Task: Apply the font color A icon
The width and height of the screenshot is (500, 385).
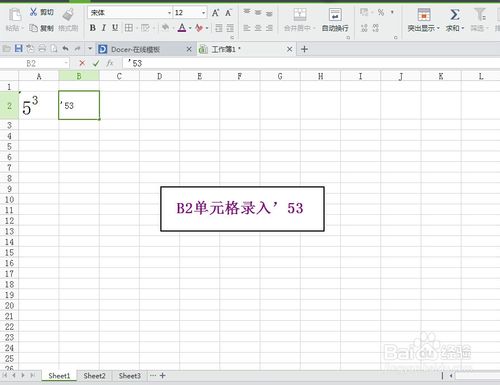Action: point(182,28)
